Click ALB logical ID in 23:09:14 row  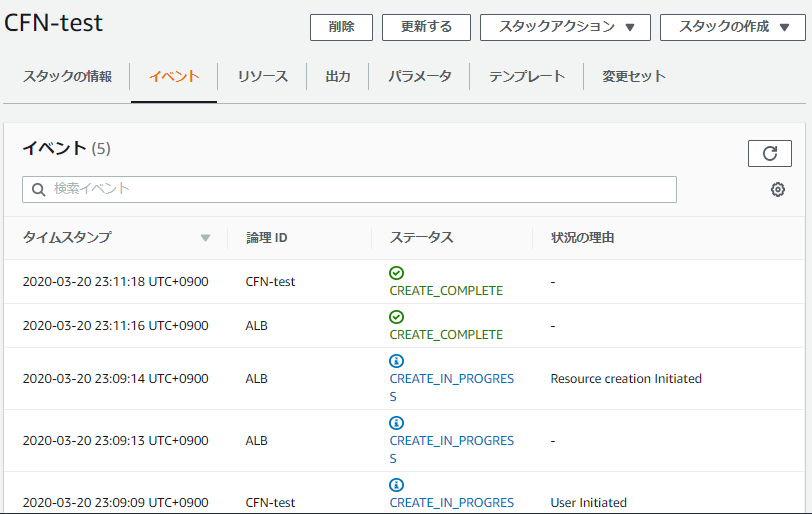click(256, 379)
